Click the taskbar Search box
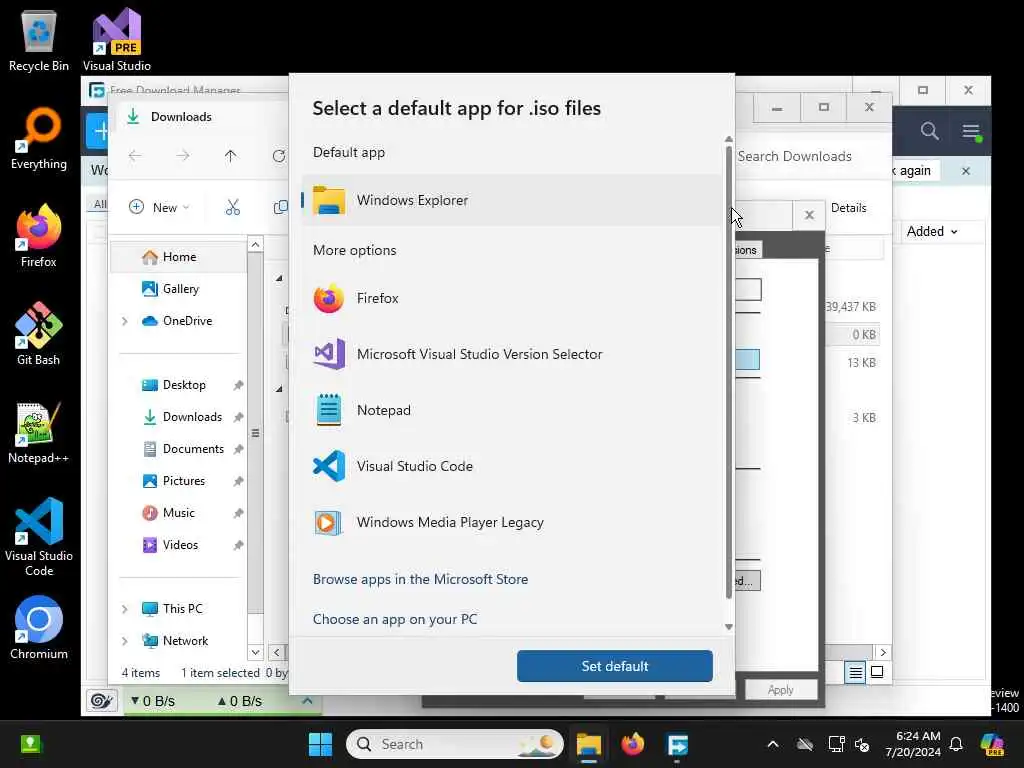The image size is (1024, 768). [x=455, y=744]
